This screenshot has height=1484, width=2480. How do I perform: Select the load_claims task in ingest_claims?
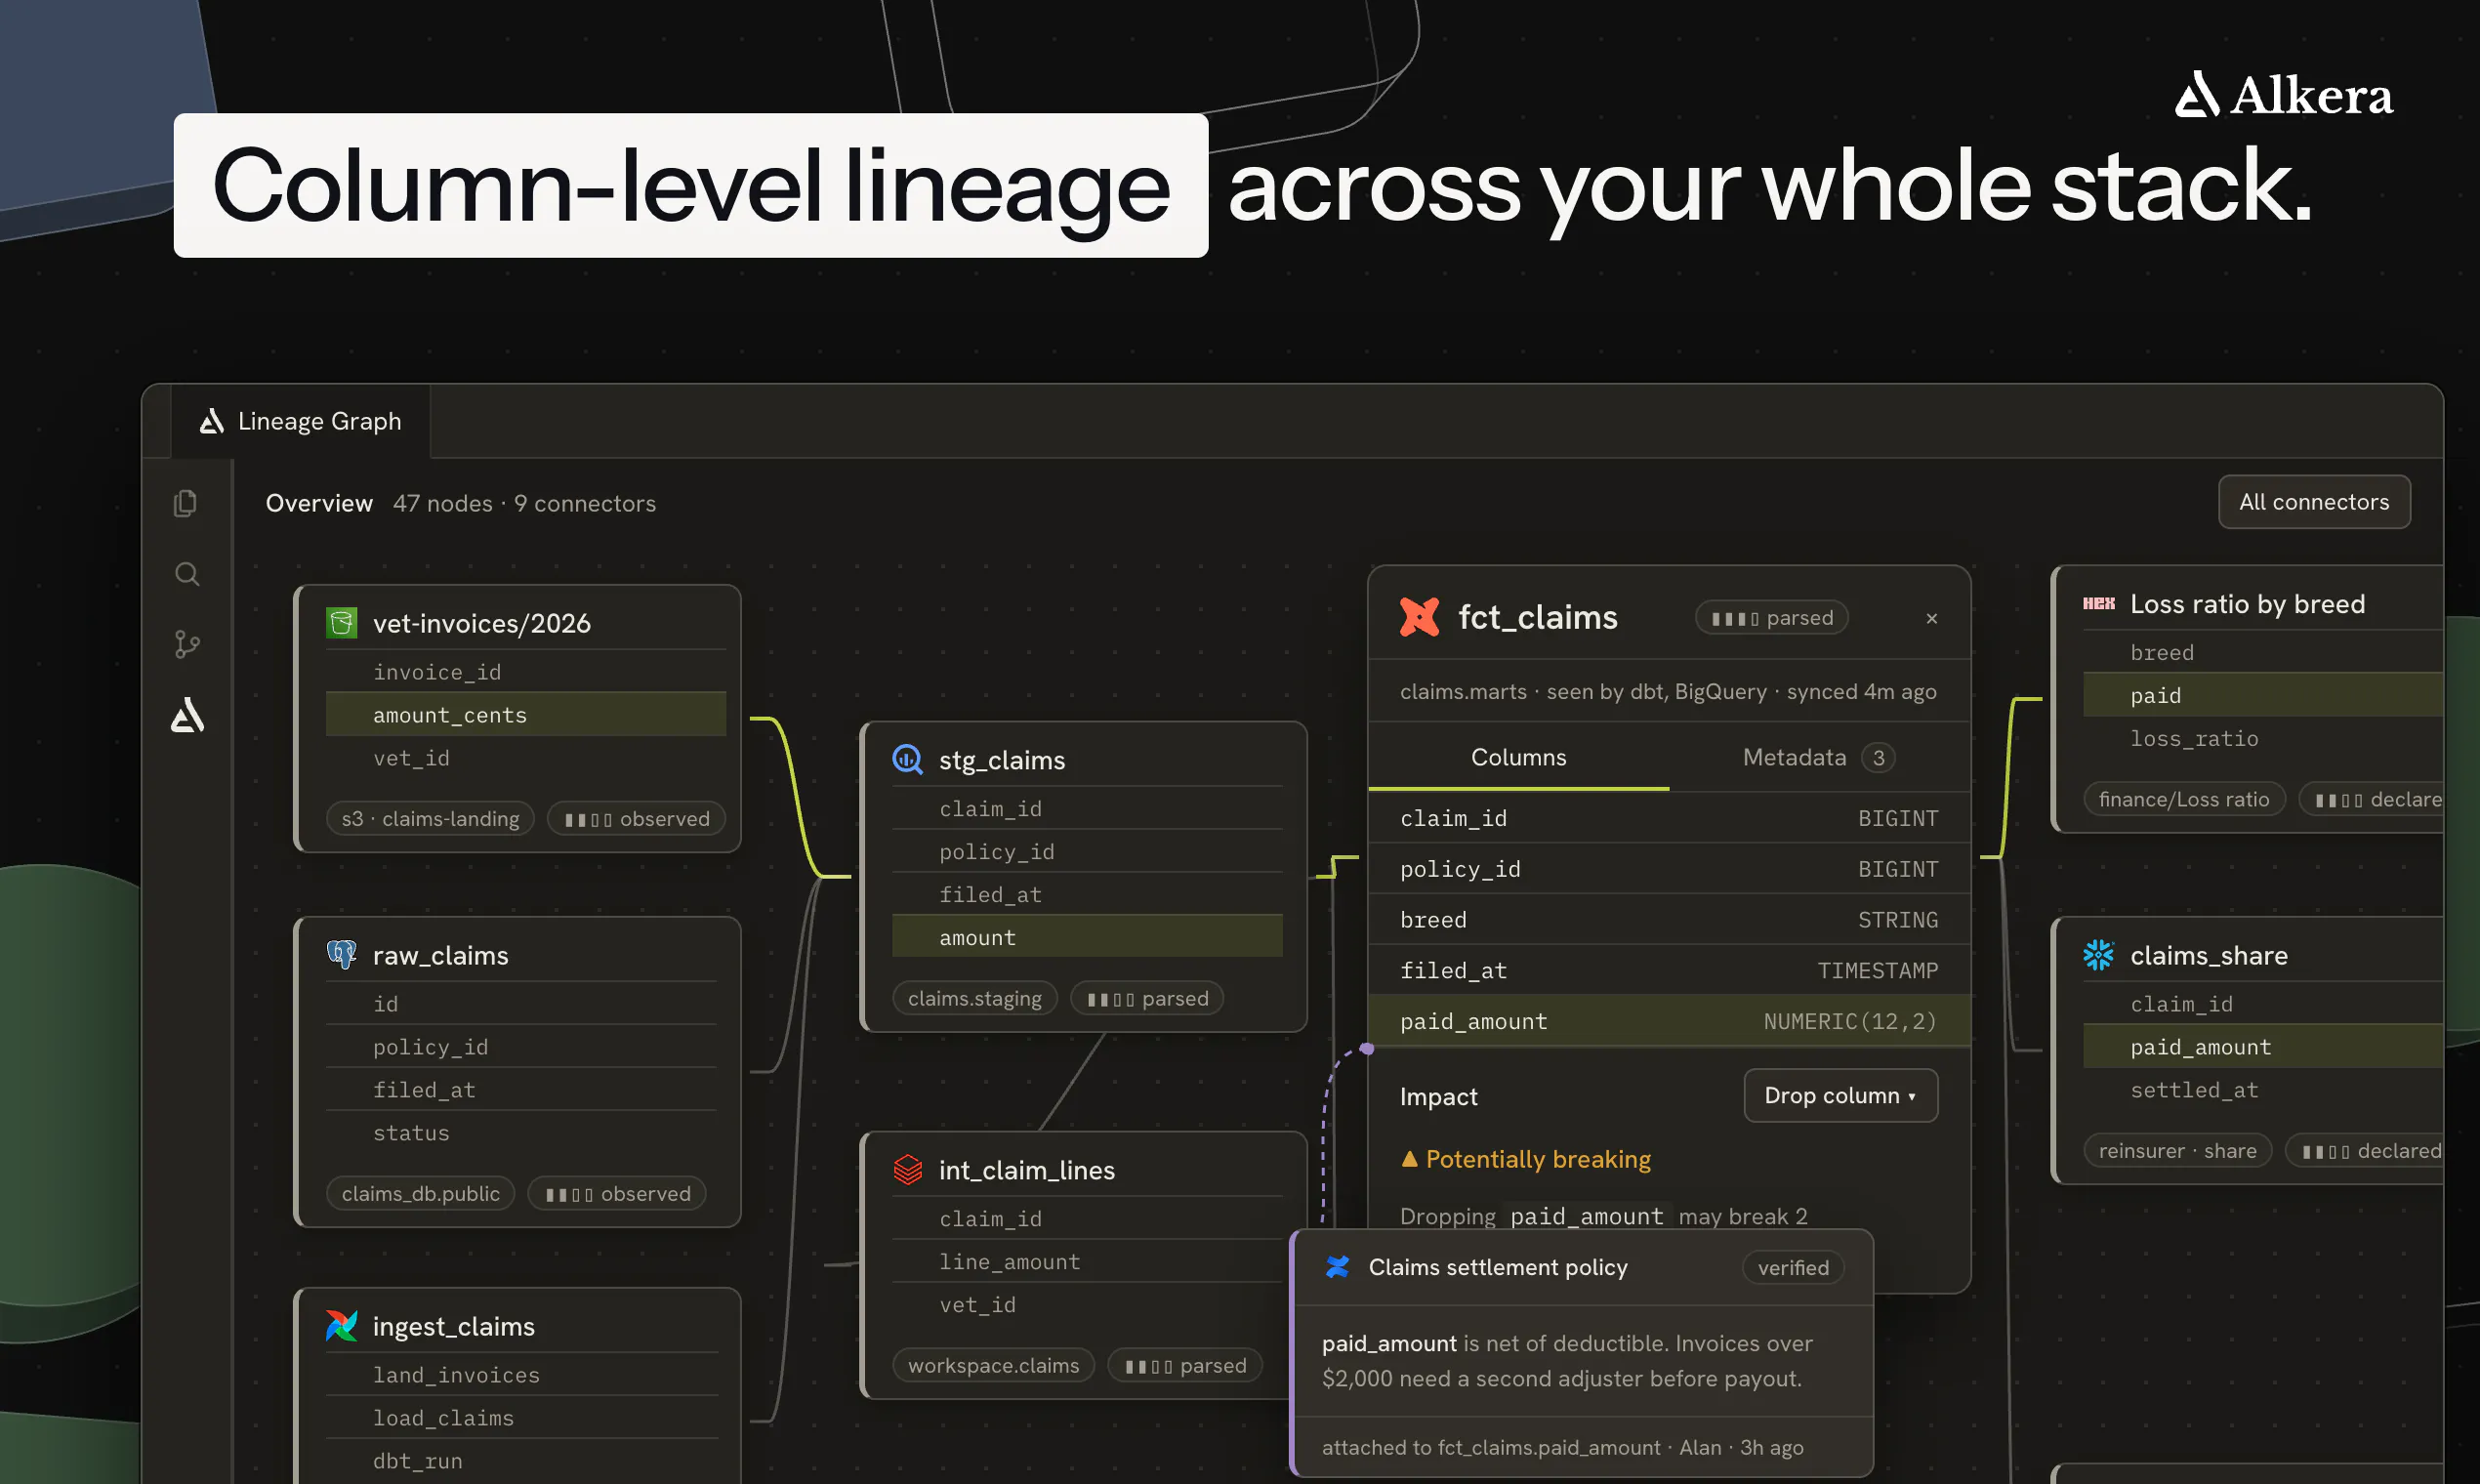[522, 1418]
